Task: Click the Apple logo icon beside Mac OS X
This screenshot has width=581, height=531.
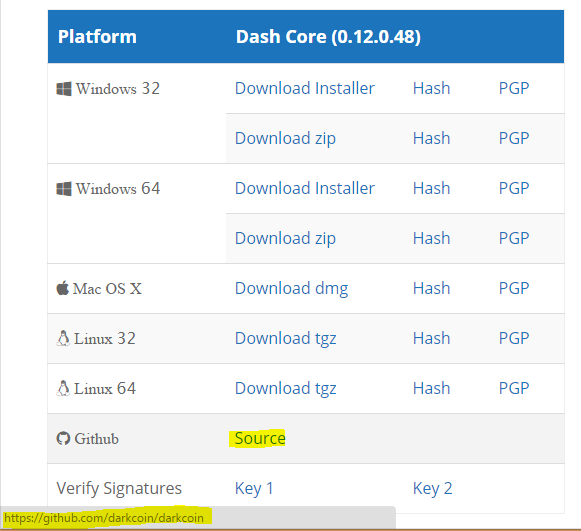Action: [63, 288]
